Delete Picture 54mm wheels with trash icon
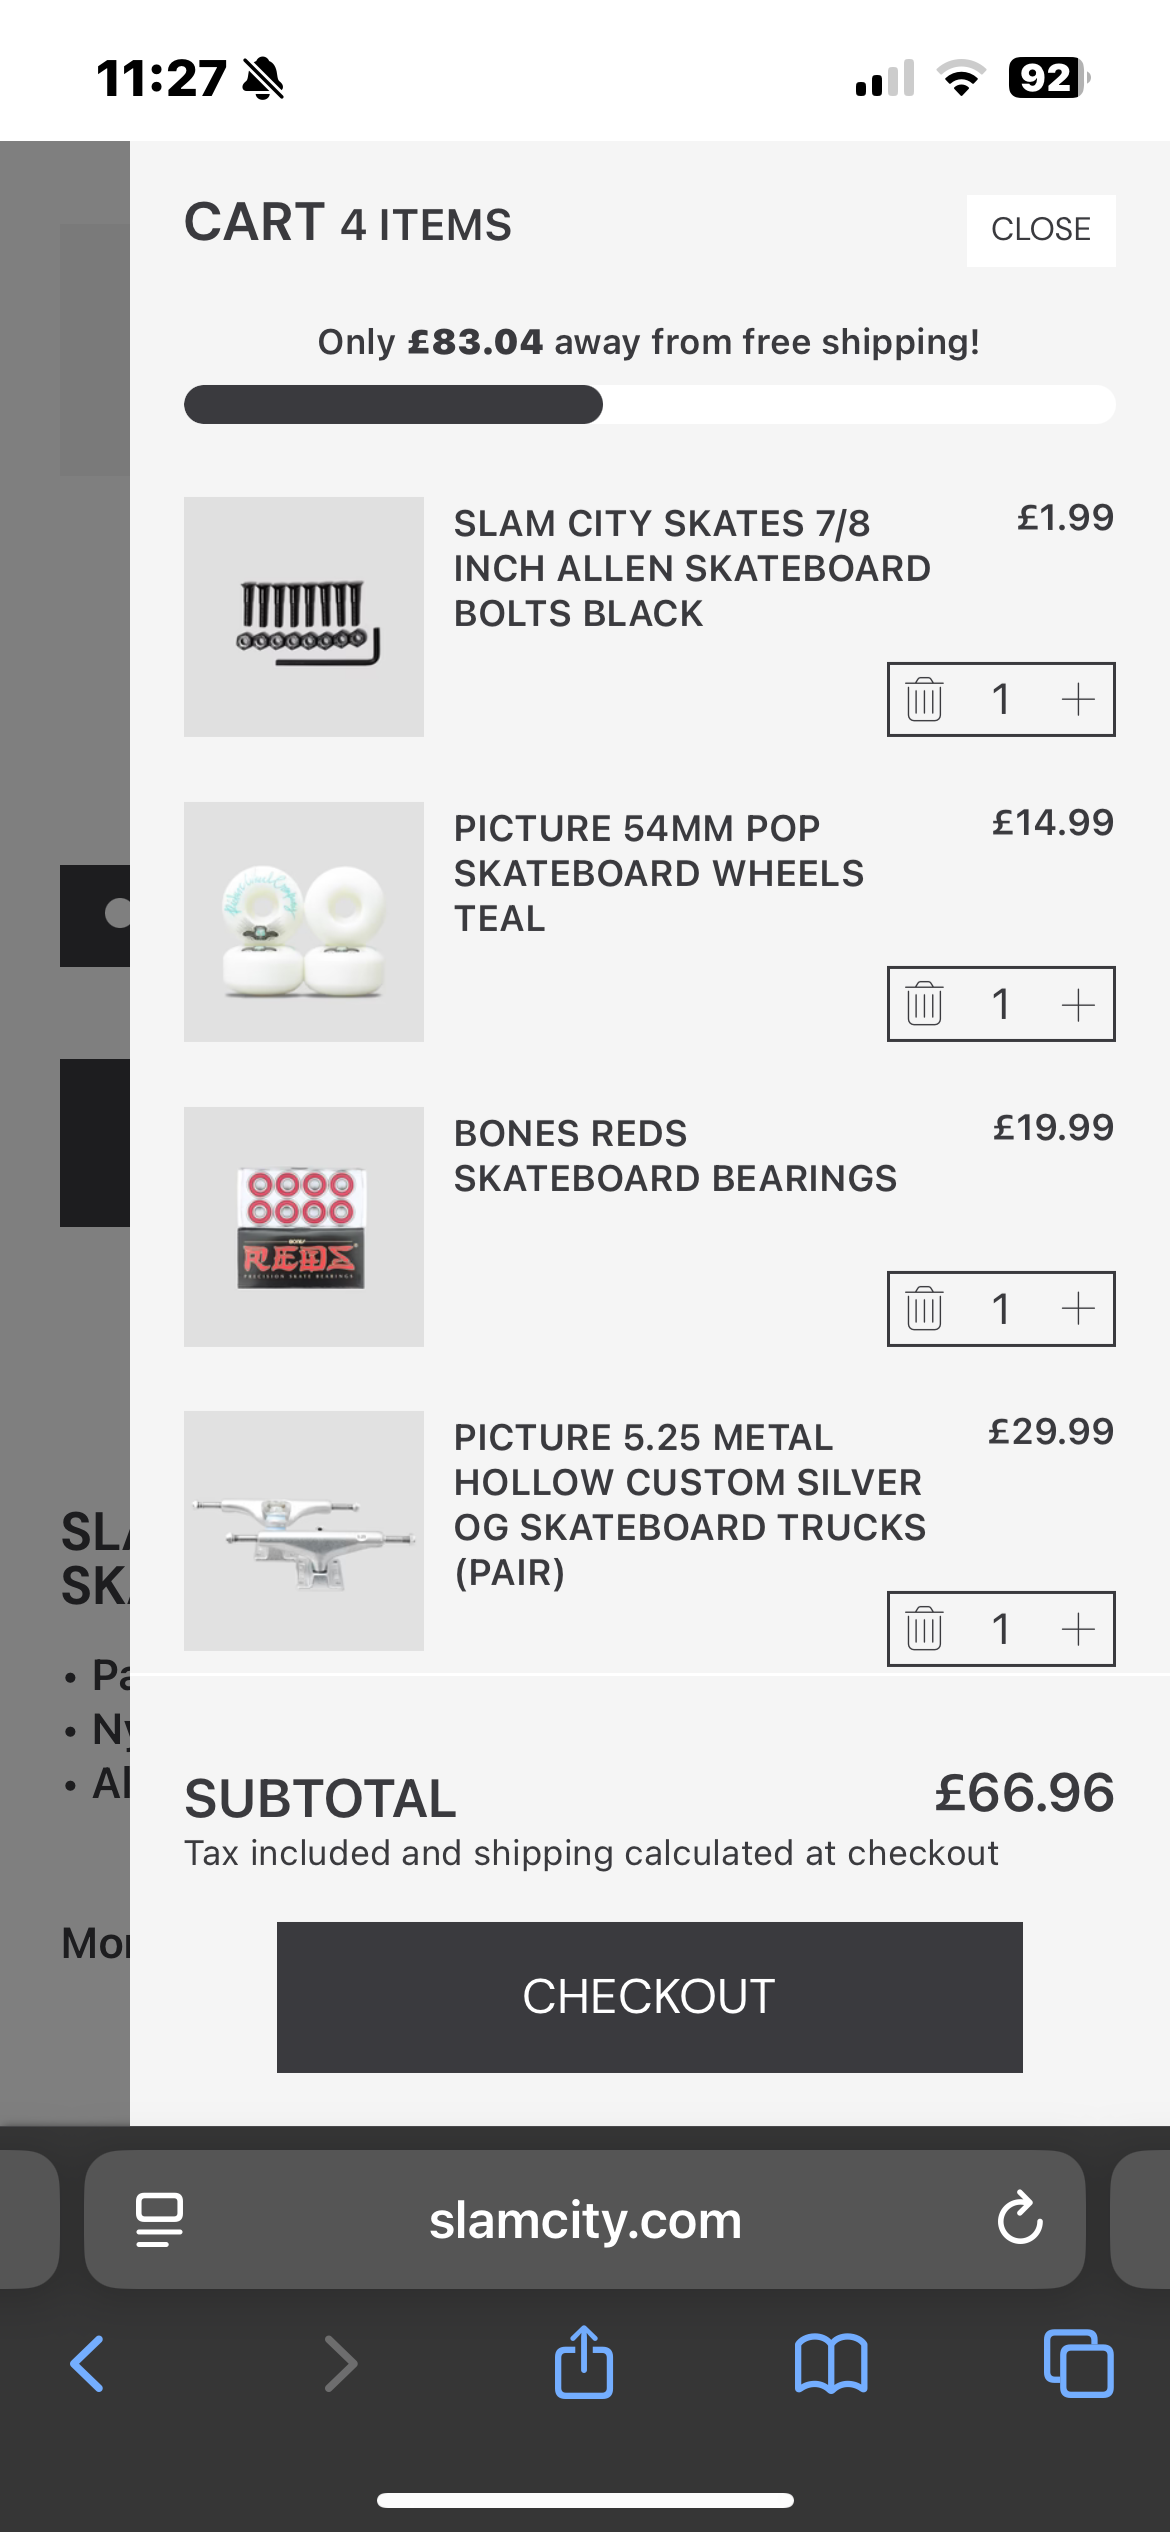 click(x=924, y=1004)
